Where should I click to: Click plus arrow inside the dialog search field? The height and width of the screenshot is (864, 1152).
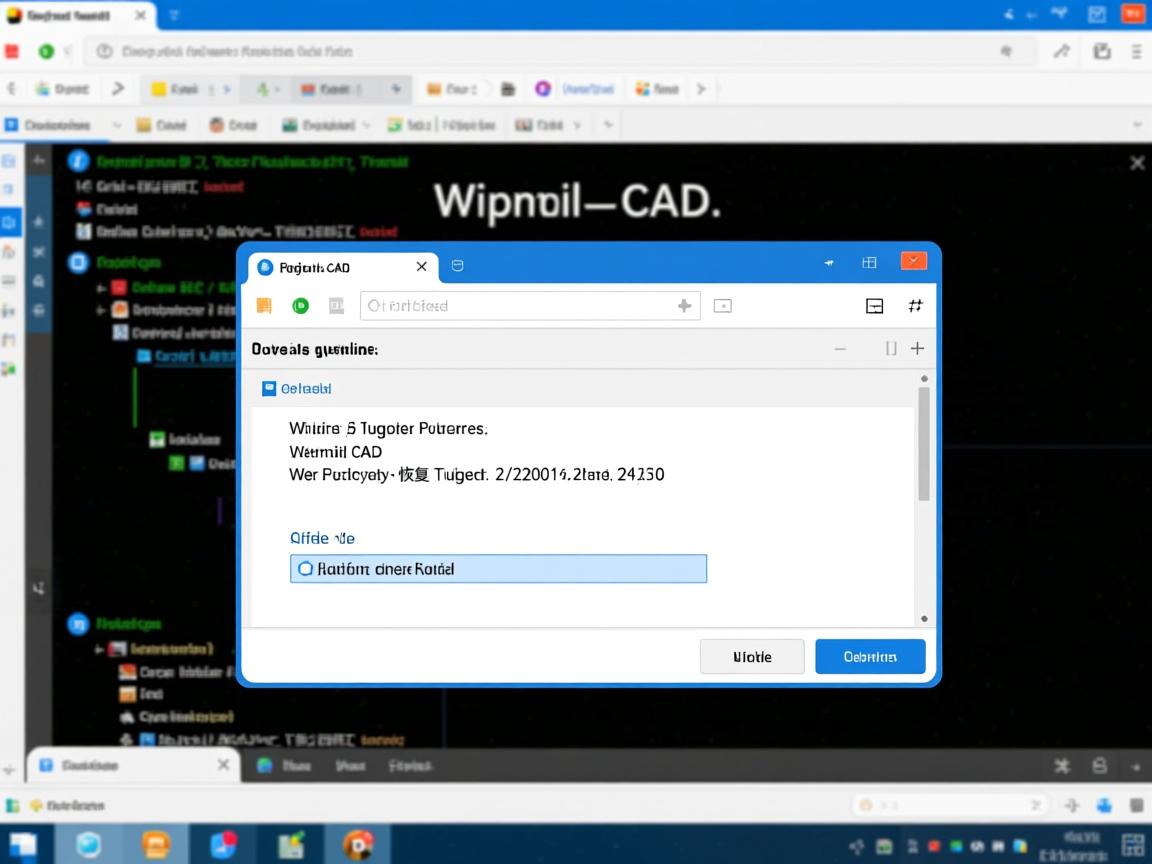tap(684, 306)
